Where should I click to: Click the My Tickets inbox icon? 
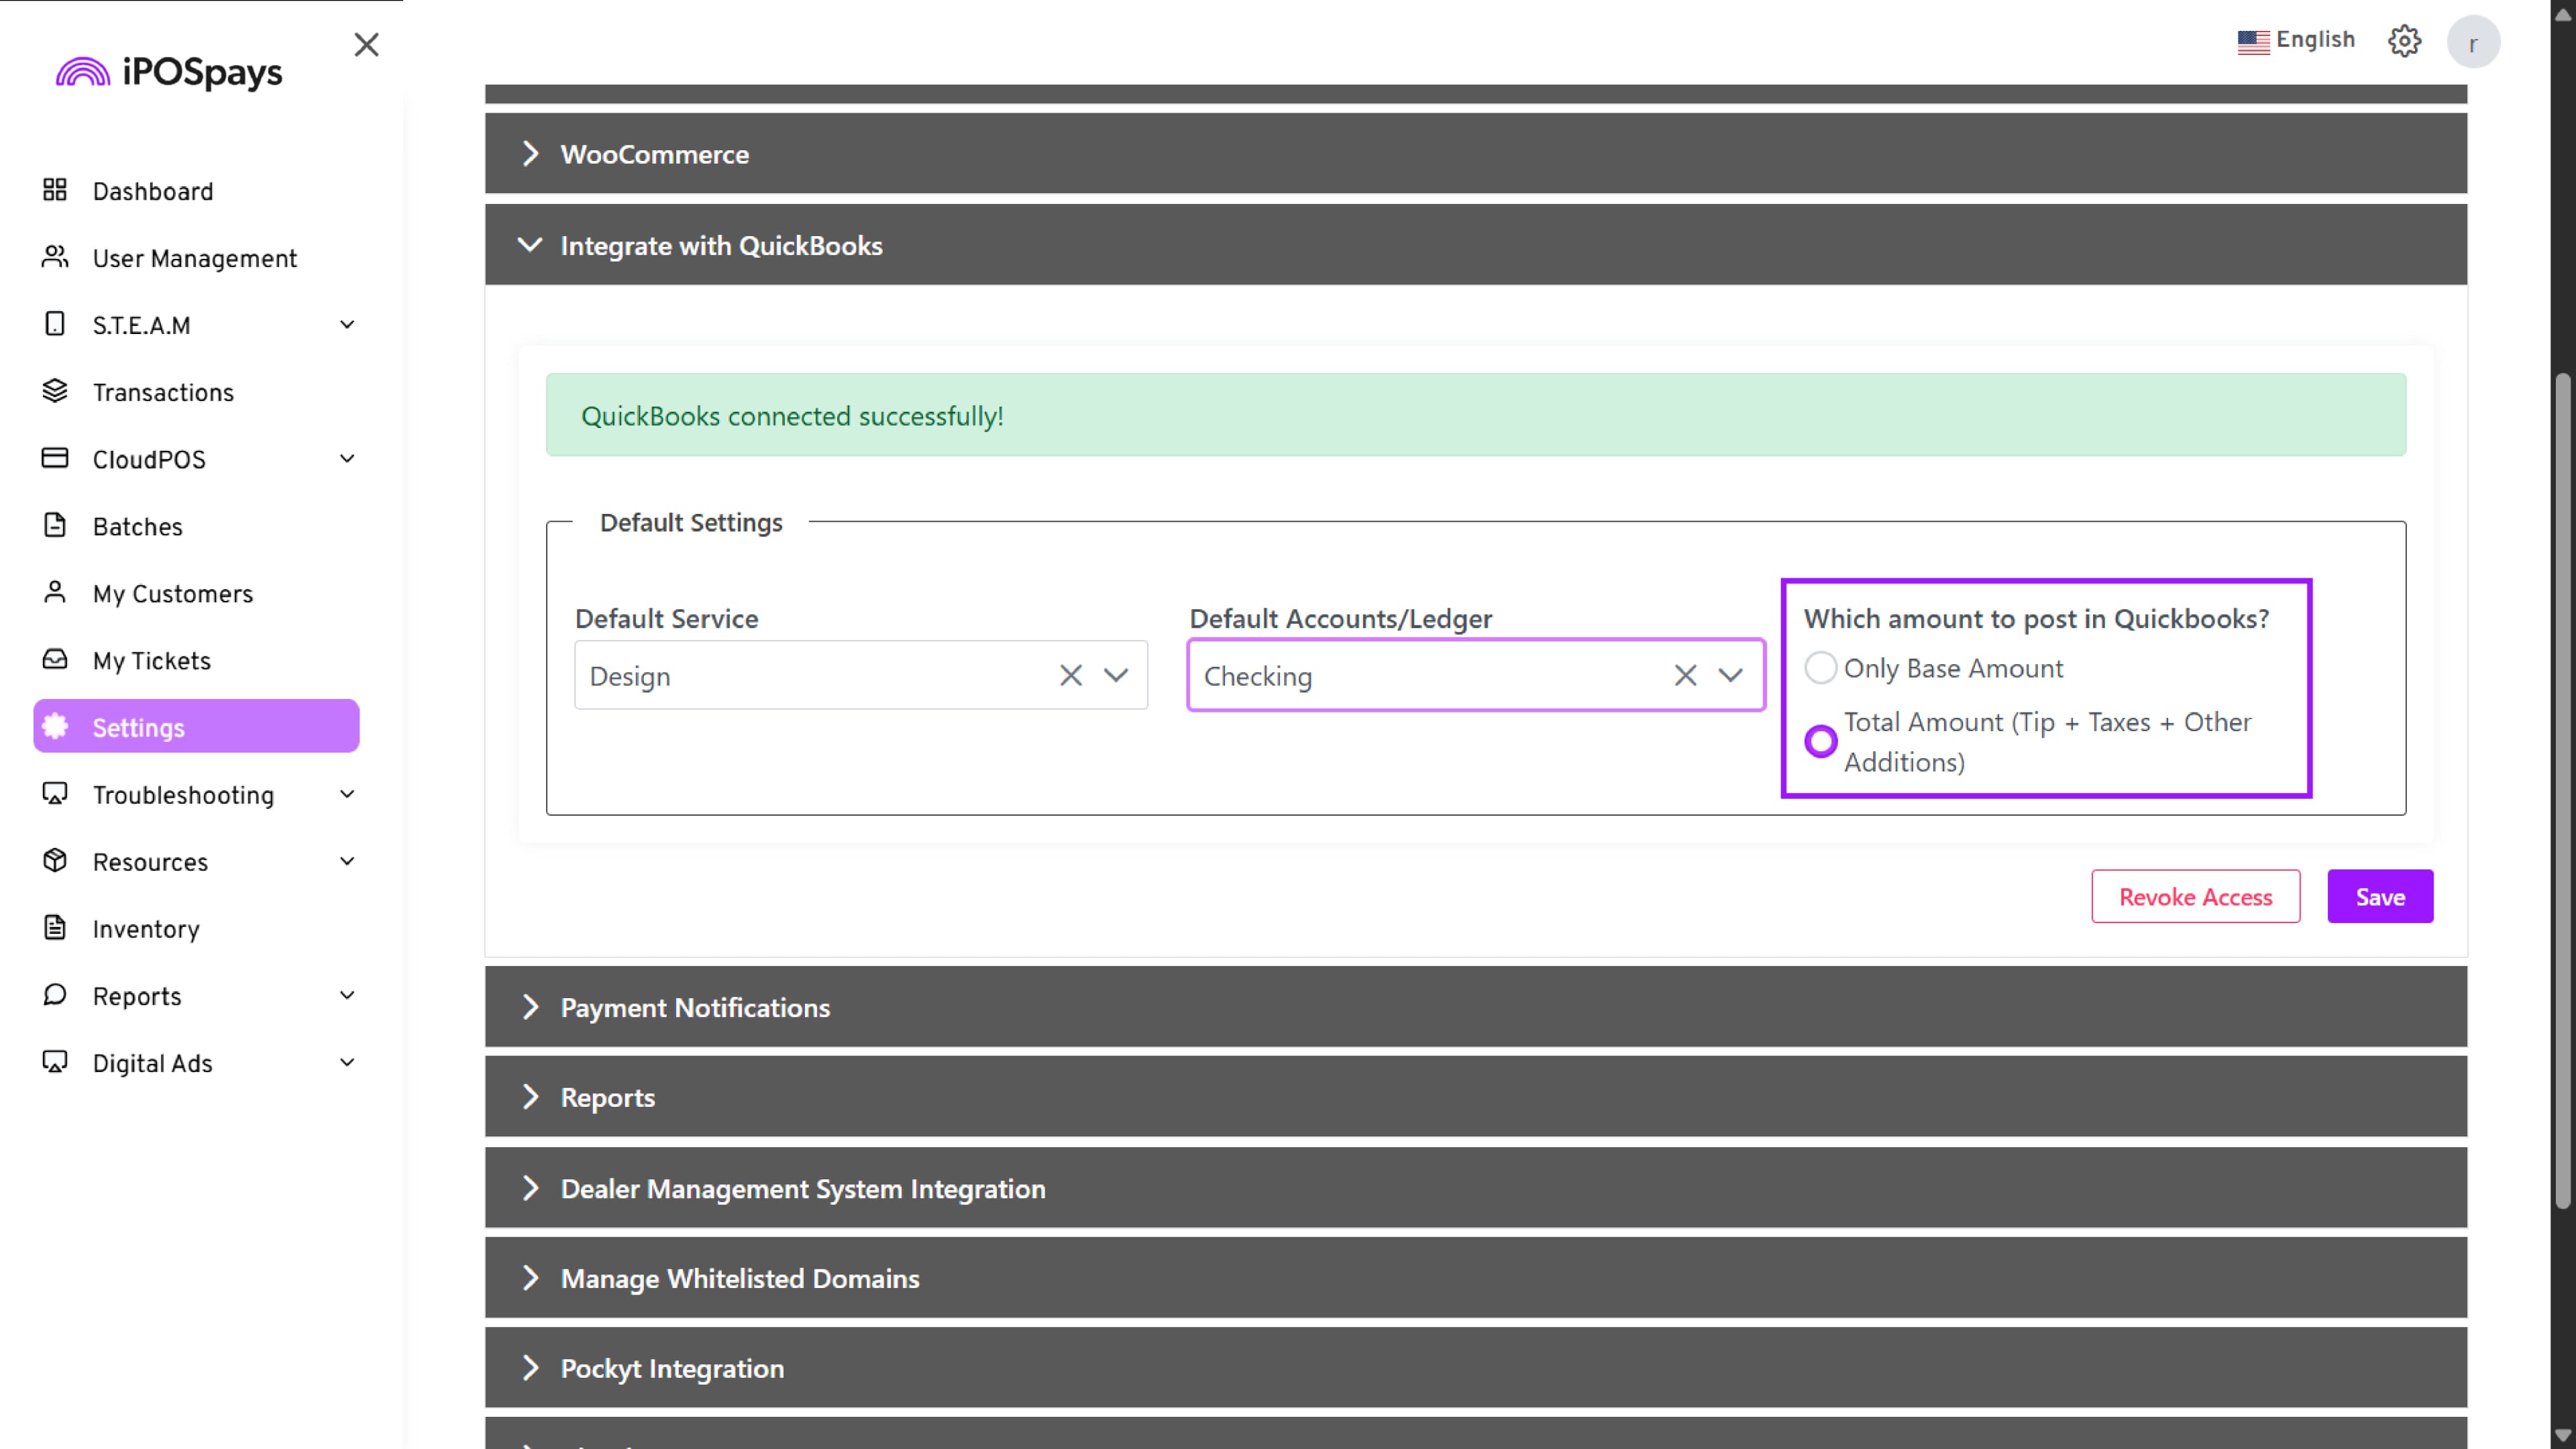55,659
